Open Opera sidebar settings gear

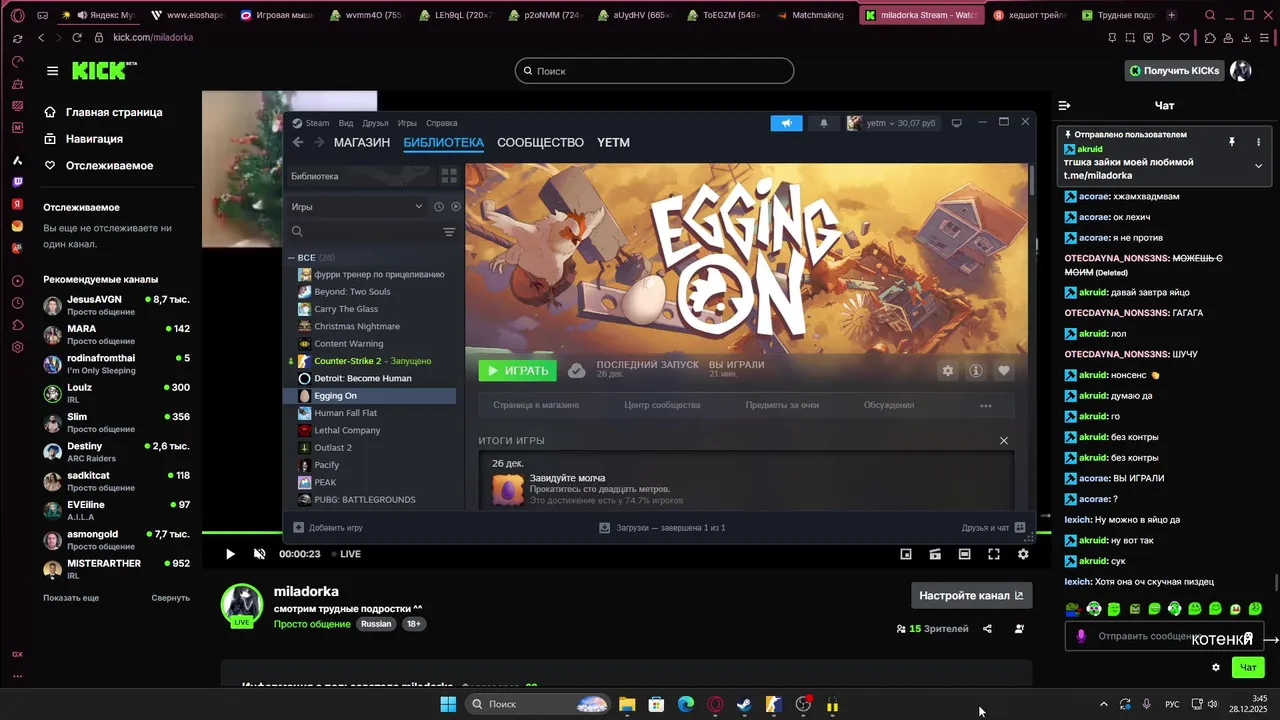point(17,347)
